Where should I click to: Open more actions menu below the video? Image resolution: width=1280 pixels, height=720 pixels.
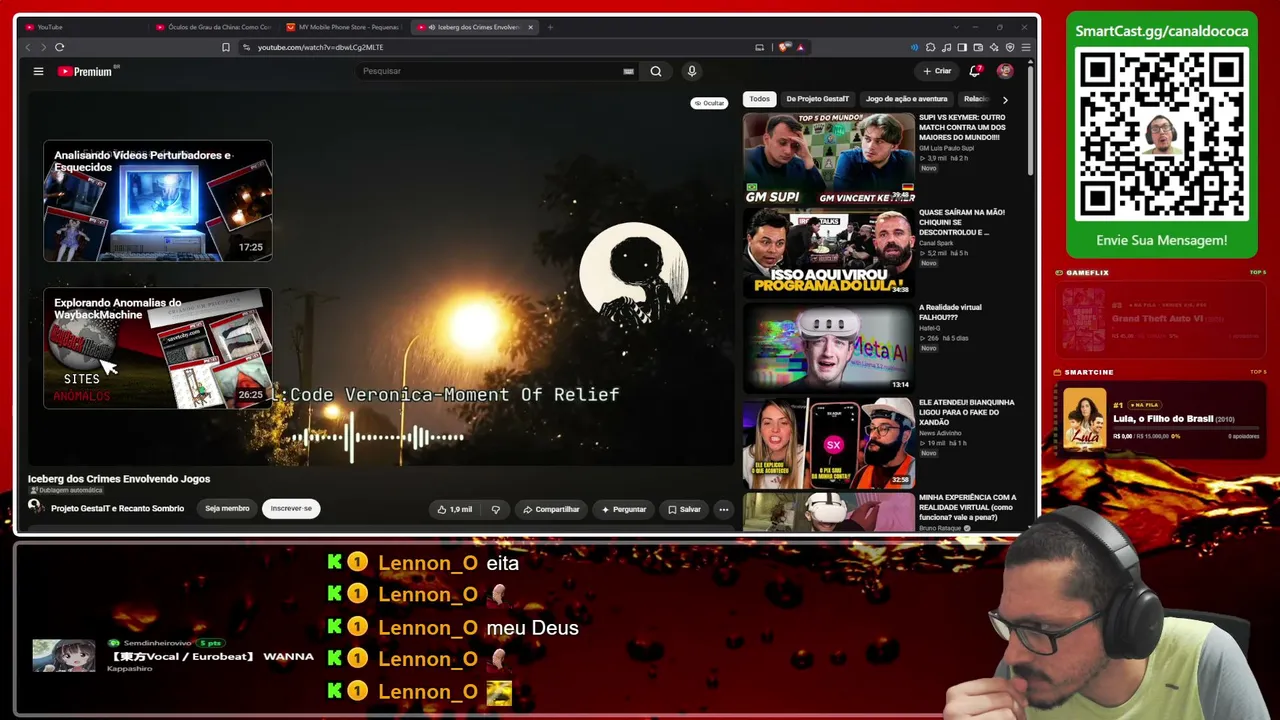[724, 509]
